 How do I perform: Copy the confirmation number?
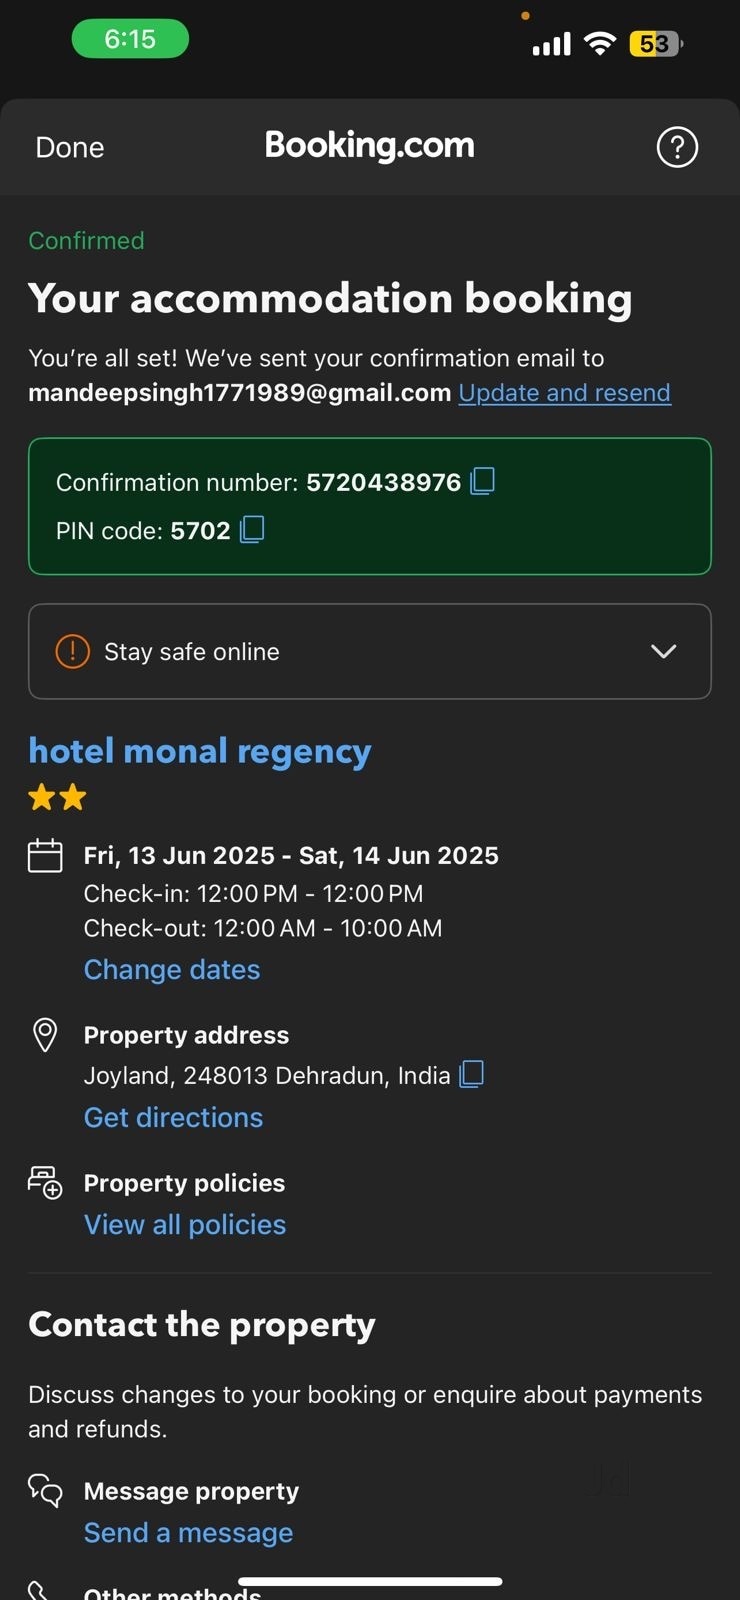click(483, 481)
